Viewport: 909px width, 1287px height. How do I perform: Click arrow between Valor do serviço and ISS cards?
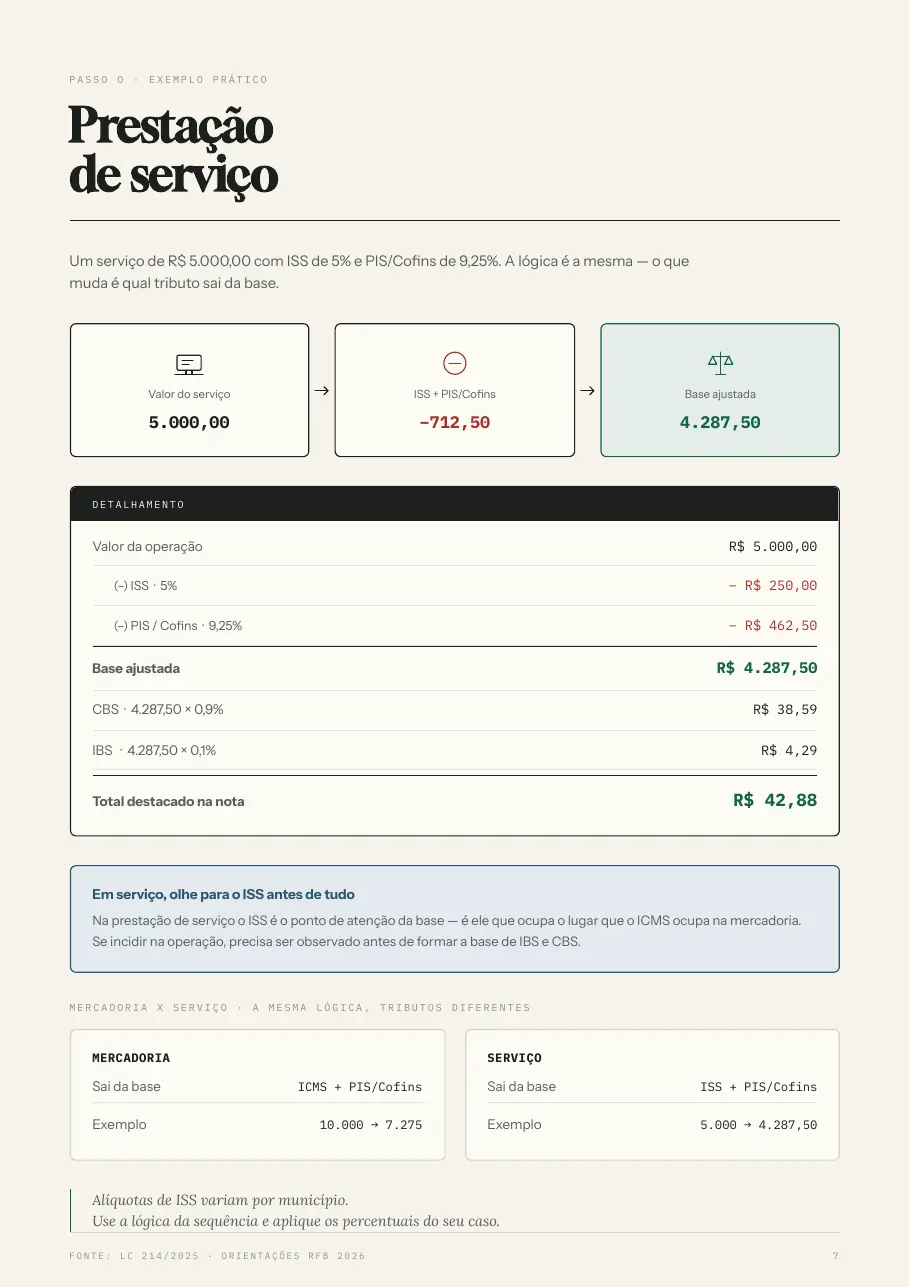[x=321, y=391]
